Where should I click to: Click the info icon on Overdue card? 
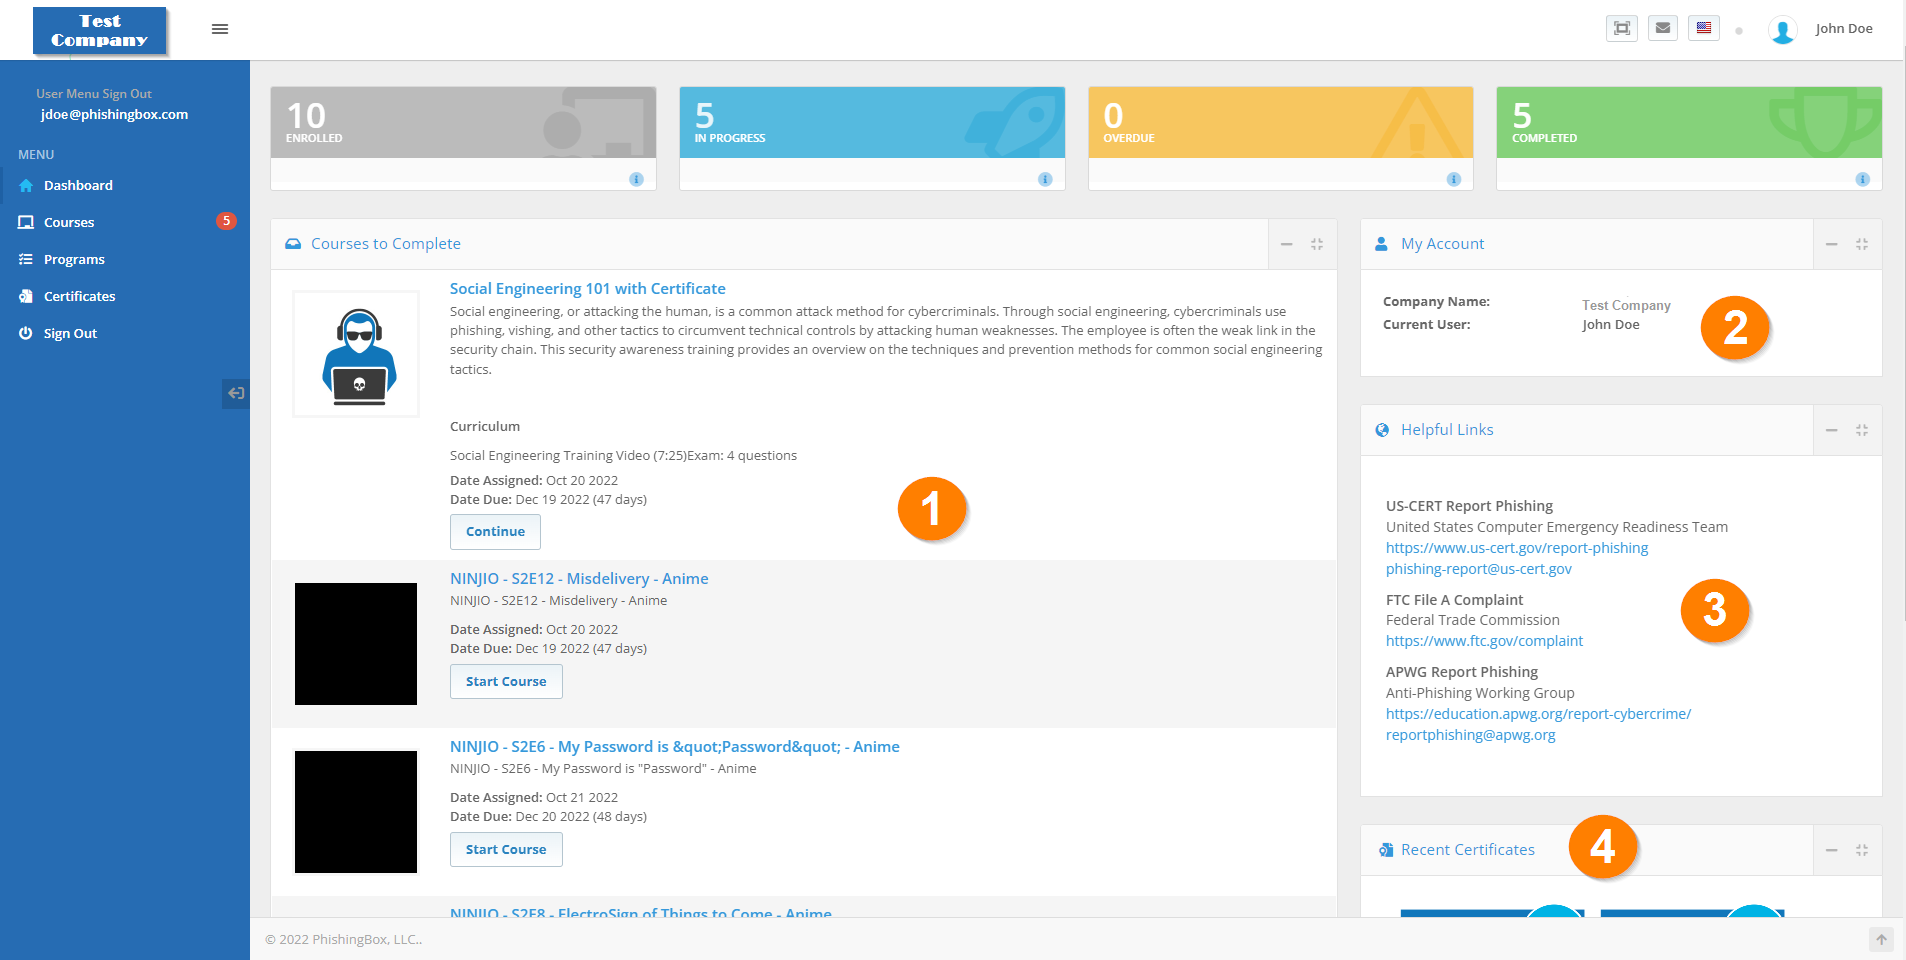[1453, 179]
